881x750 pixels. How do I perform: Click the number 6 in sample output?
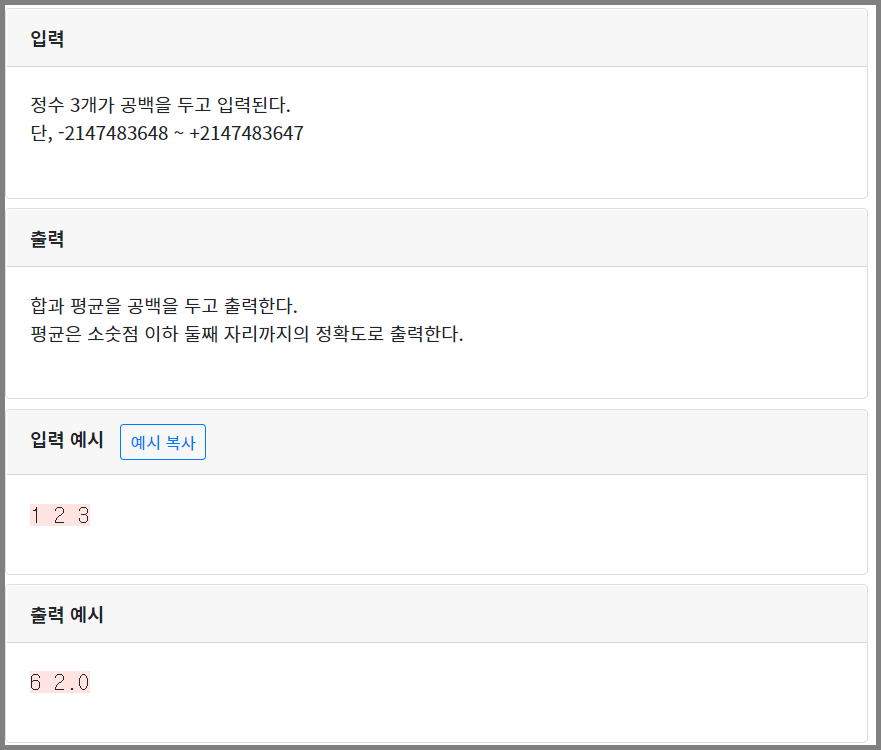36,682
